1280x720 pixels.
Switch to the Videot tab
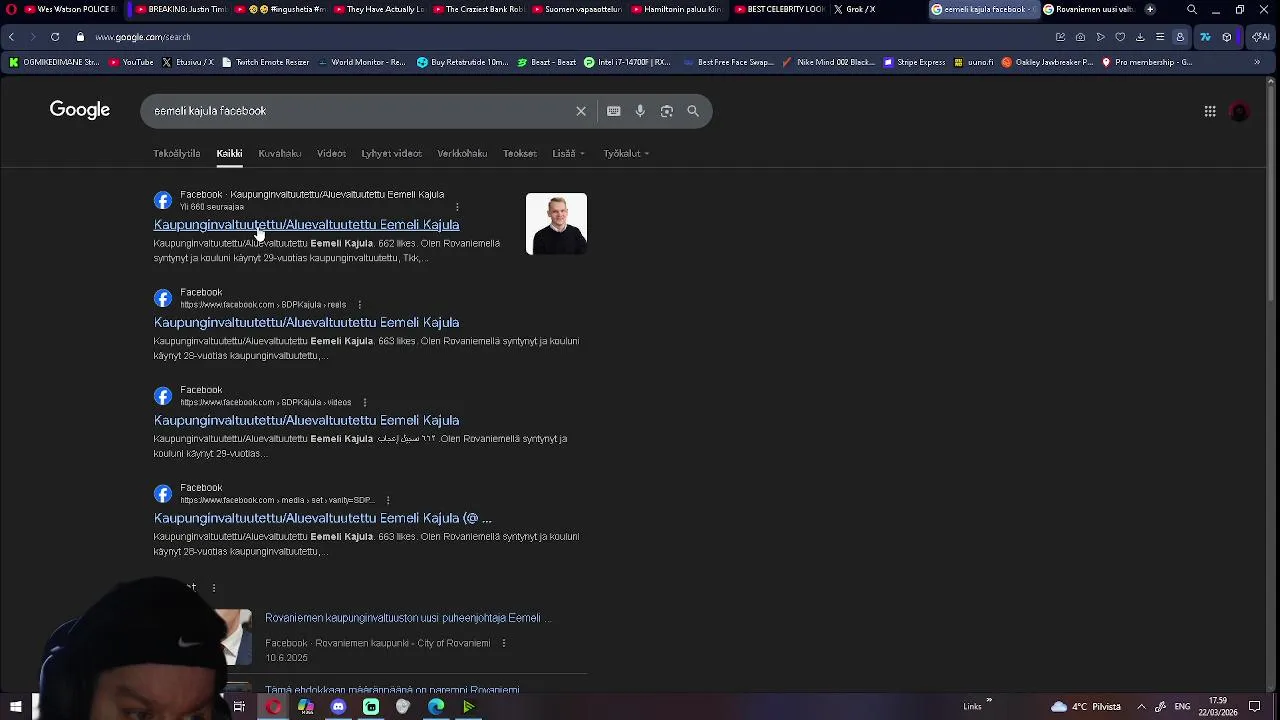331,153
